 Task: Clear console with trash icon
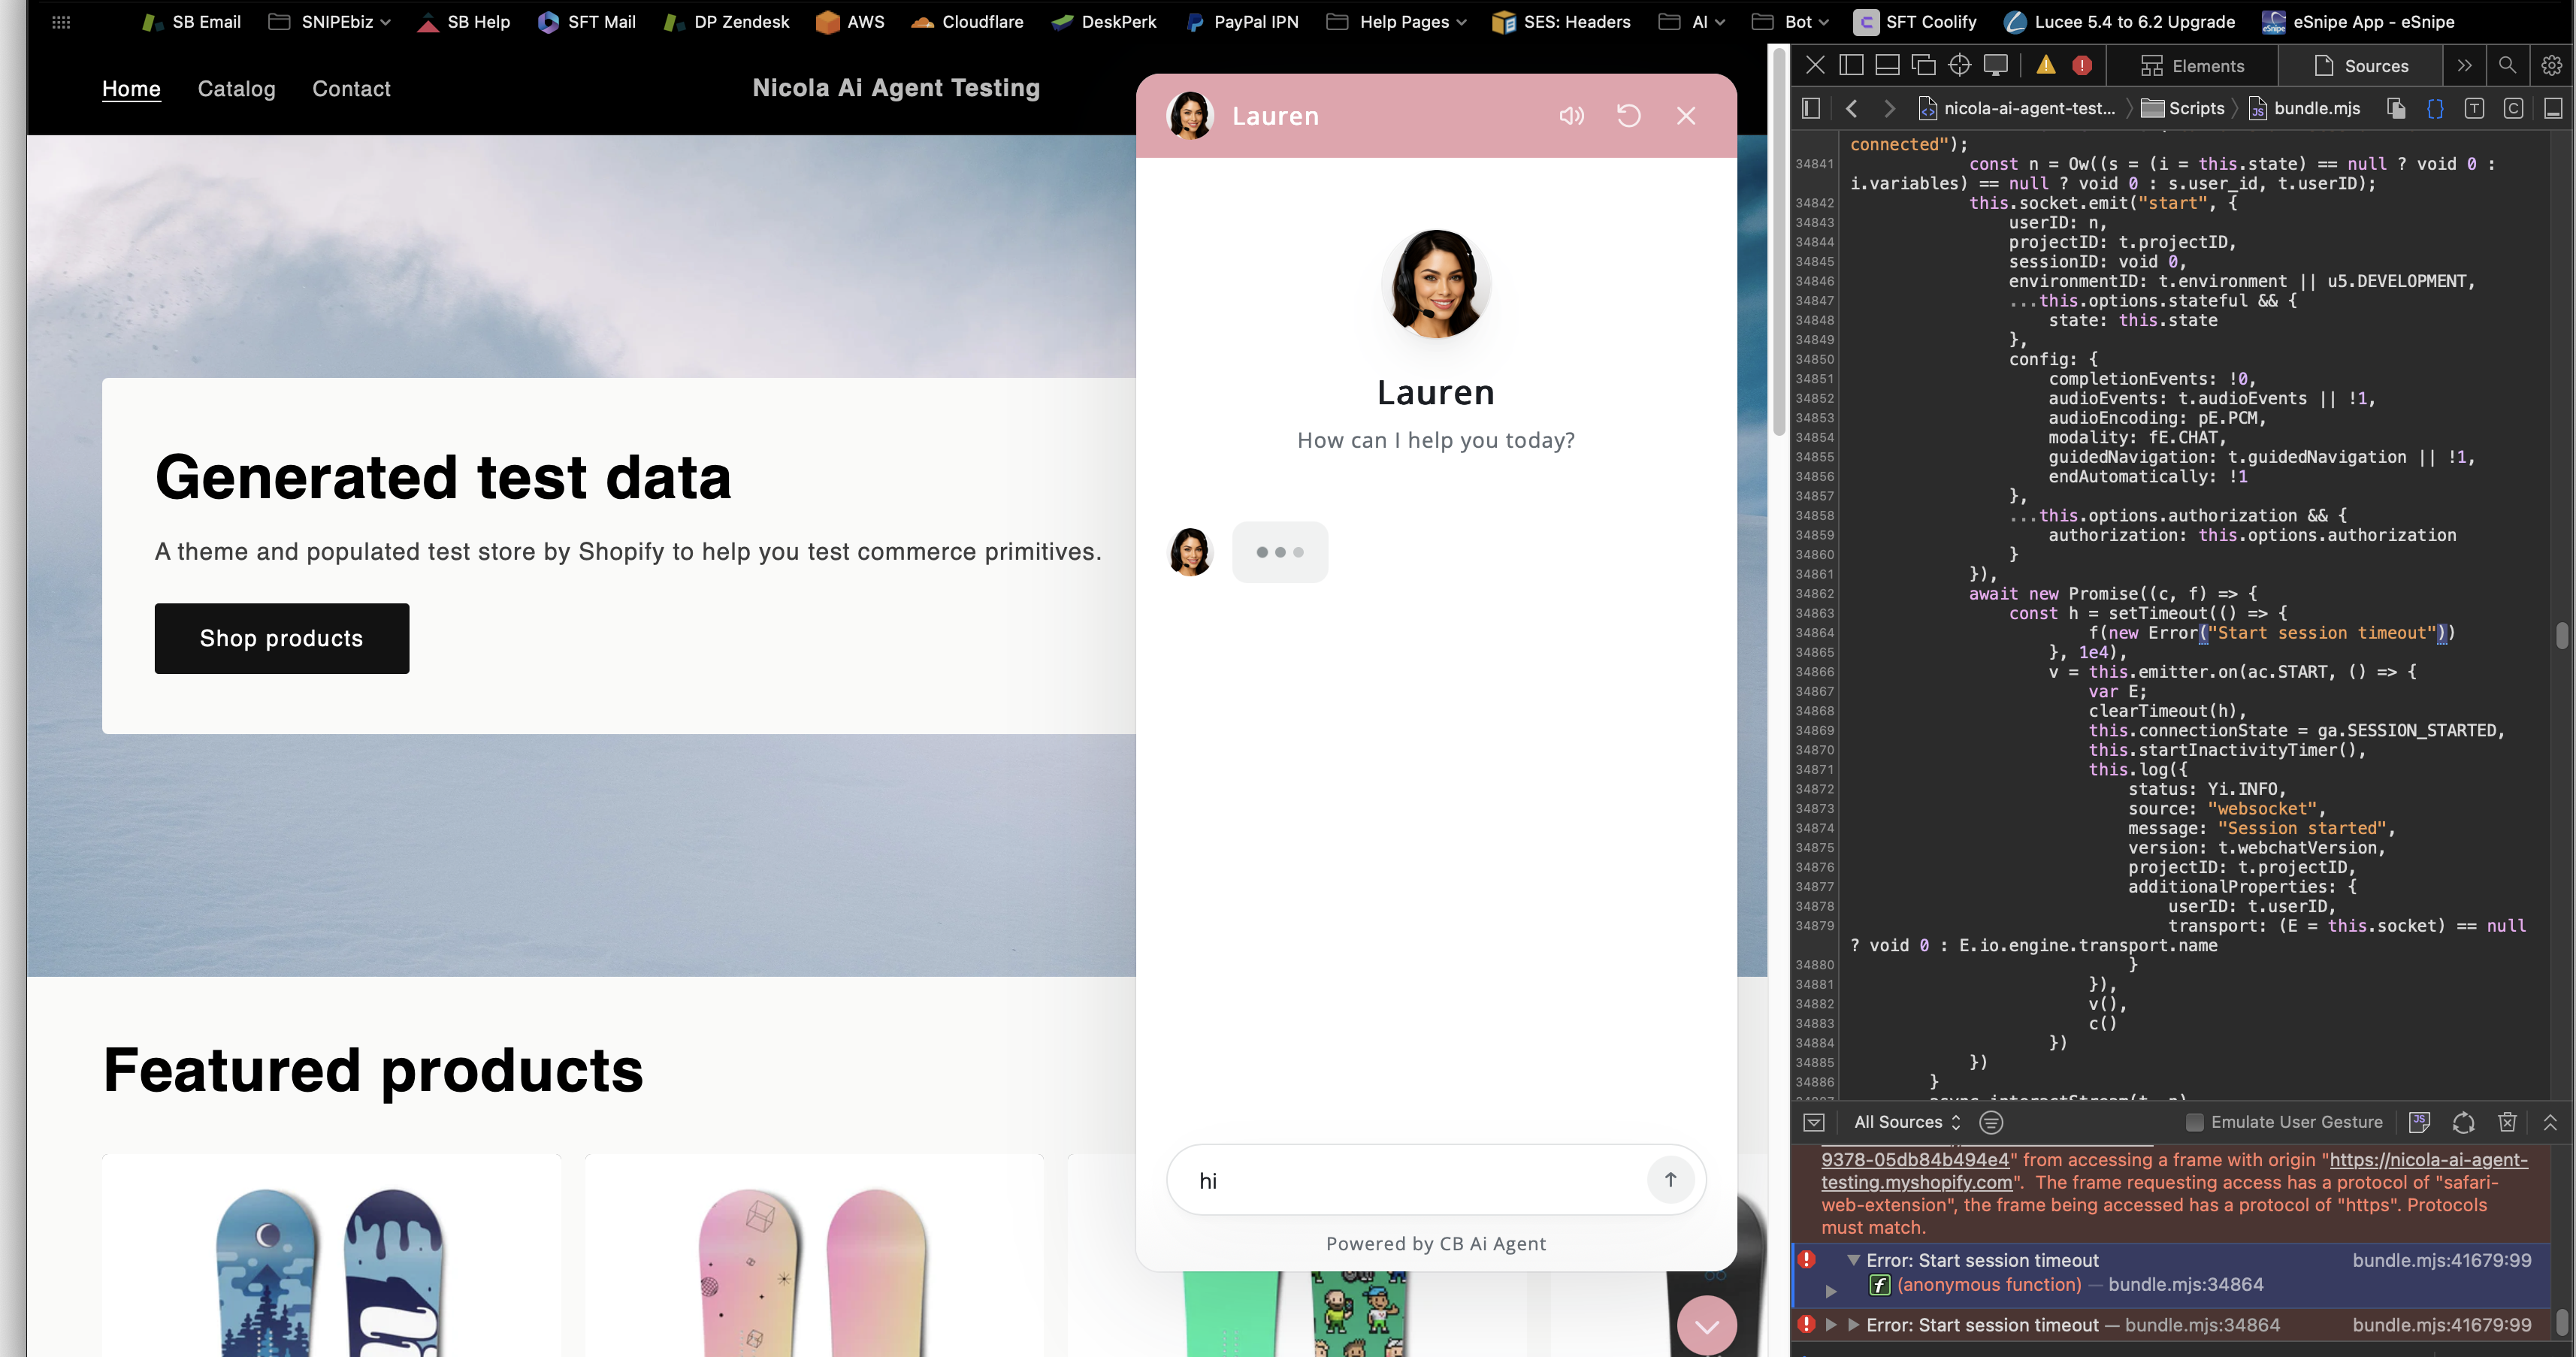pyautogui.click(x=2507, y=1122)
